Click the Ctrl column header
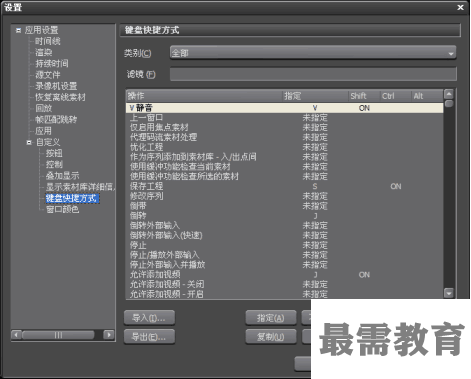Viewport: 471px width, 379px height. click(396, 96)
